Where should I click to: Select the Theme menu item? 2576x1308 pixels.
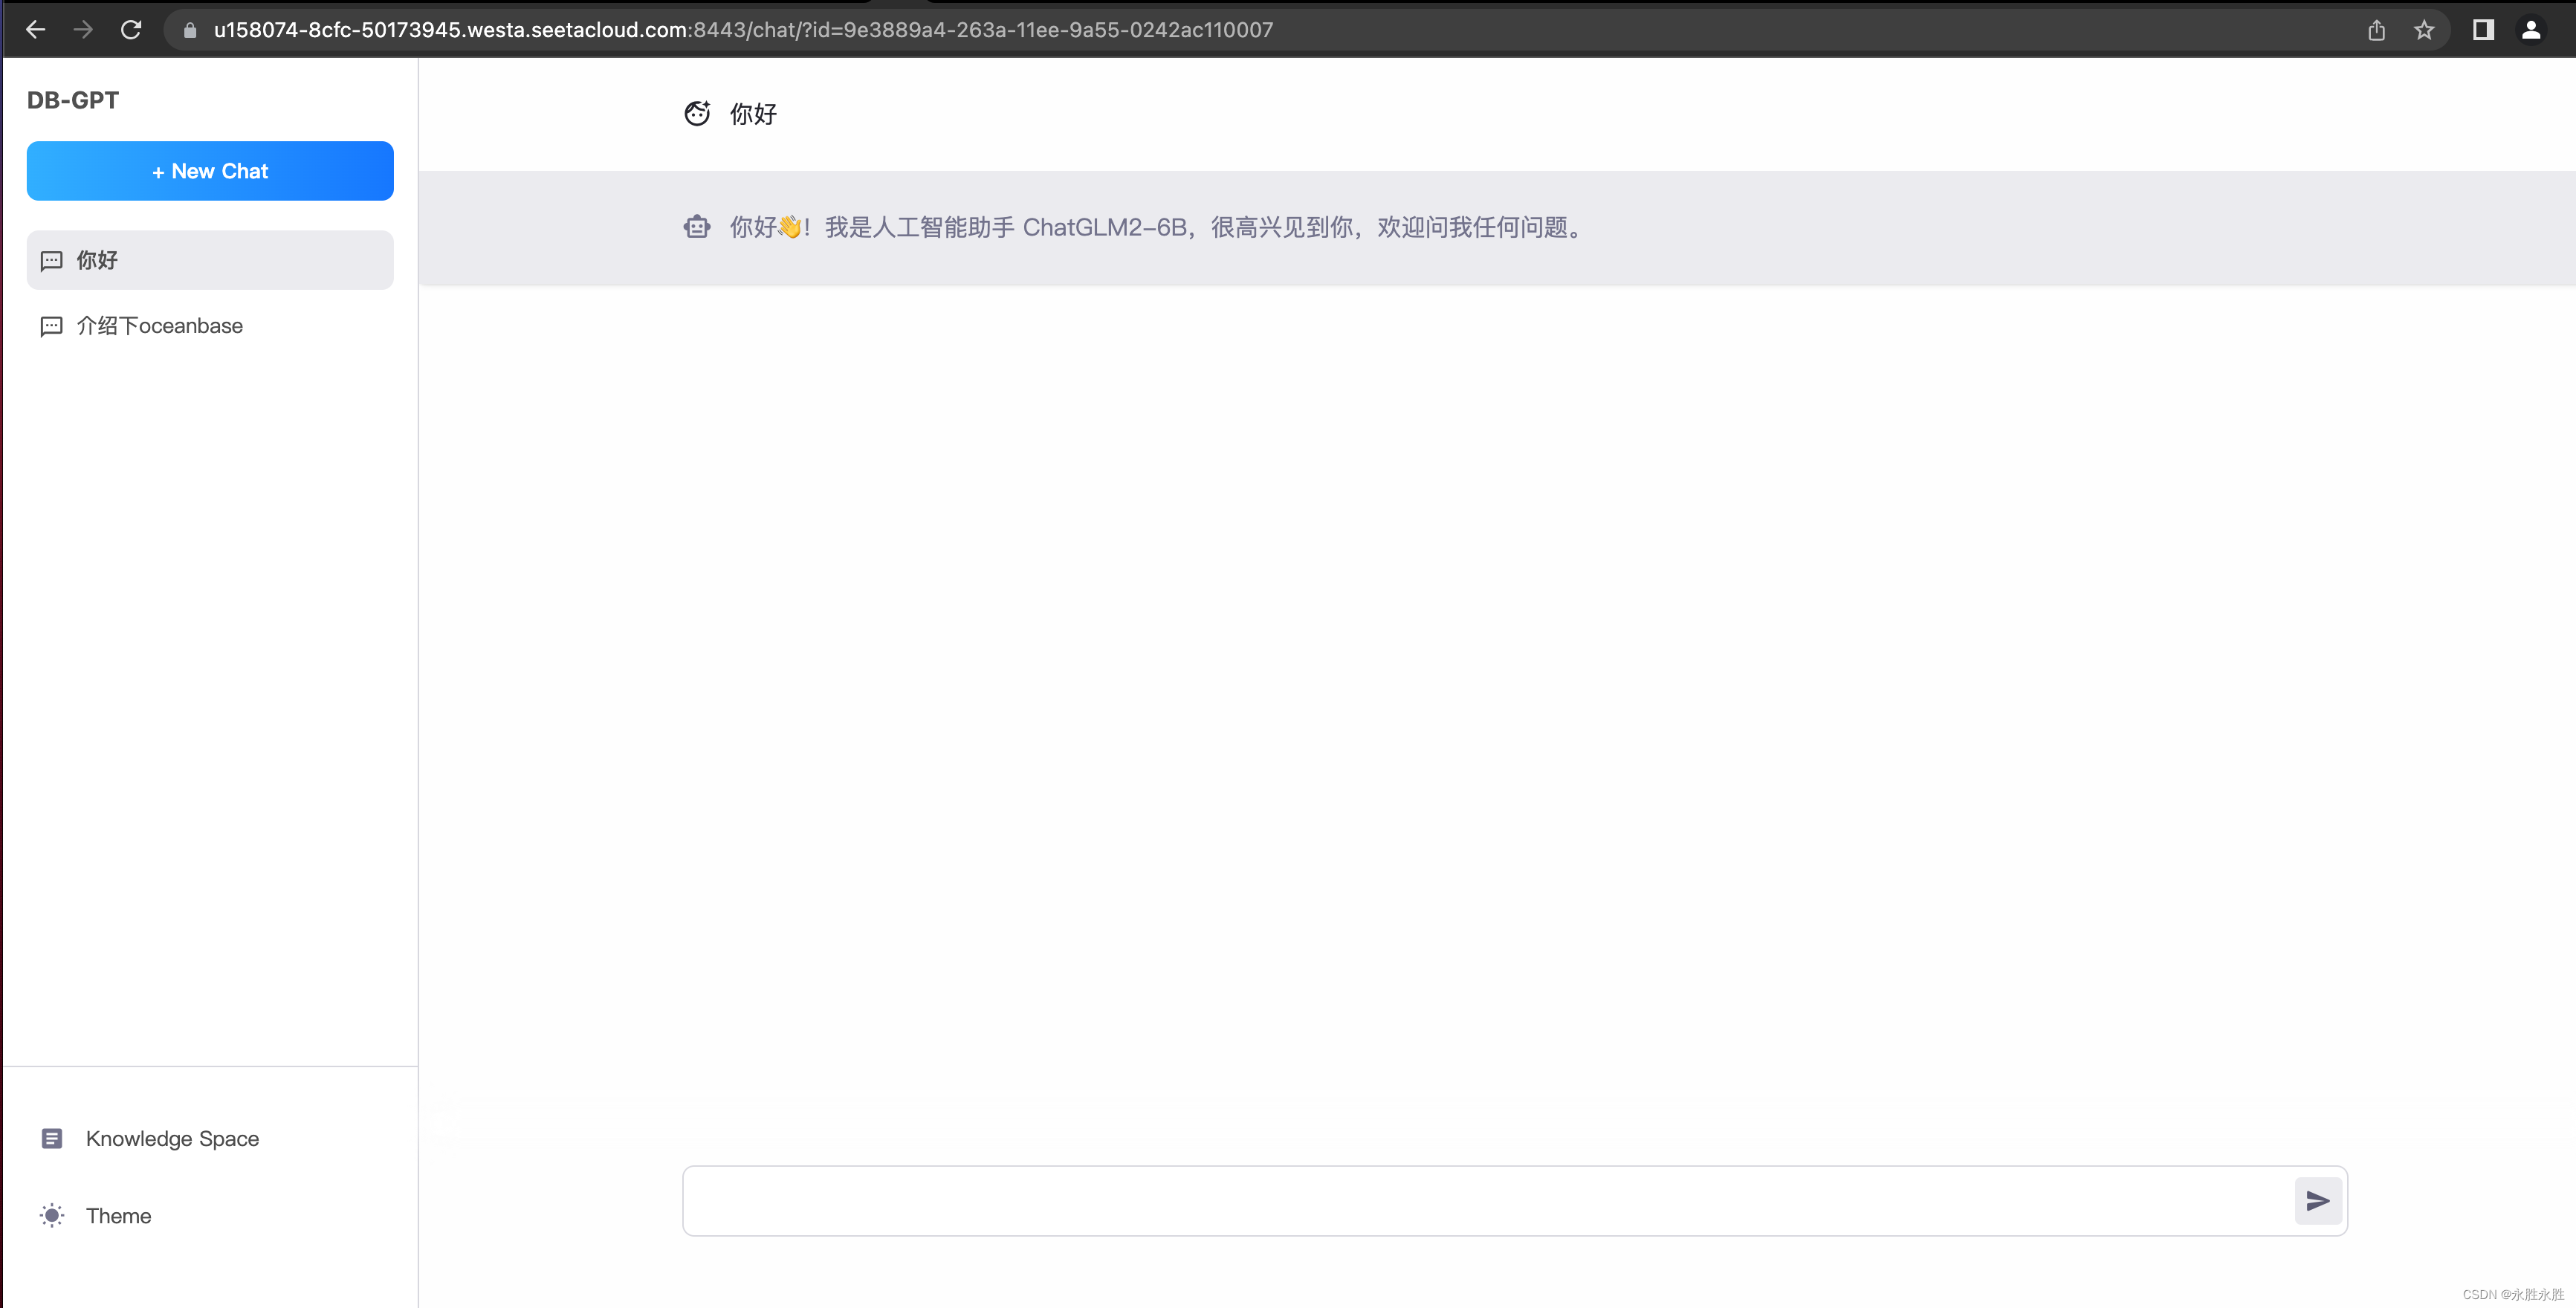[x=118, y=1214]
